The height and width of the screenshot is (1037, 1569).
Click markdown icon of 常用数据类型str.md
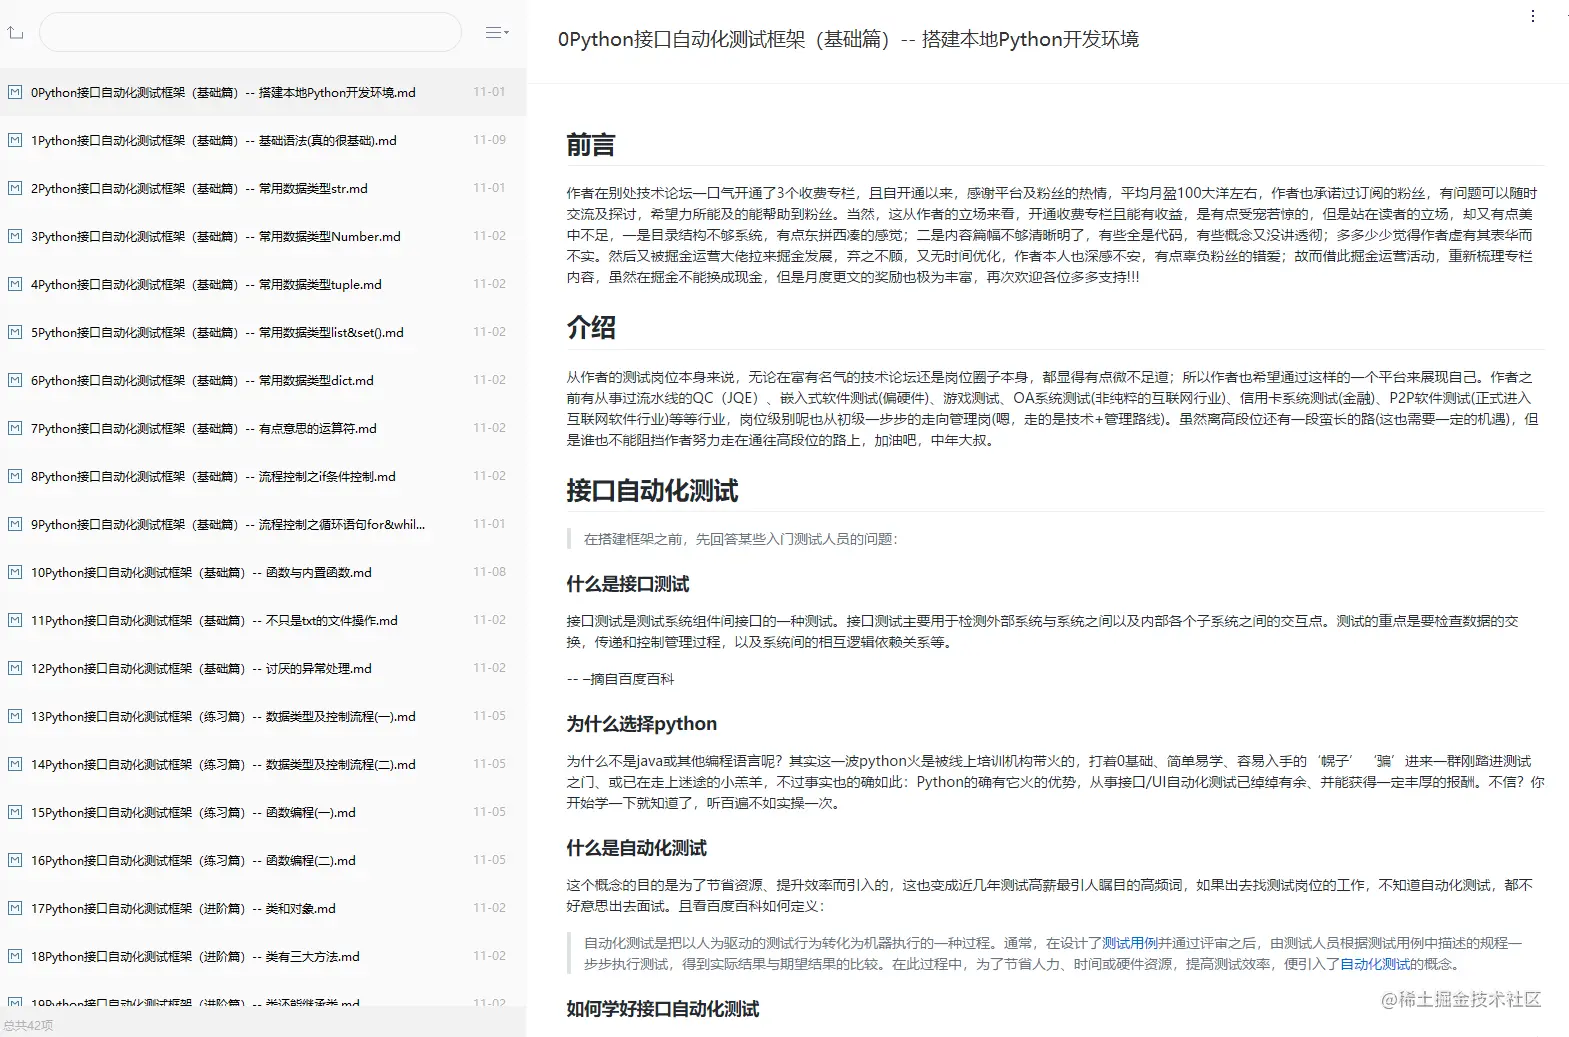tap(15, 188)
